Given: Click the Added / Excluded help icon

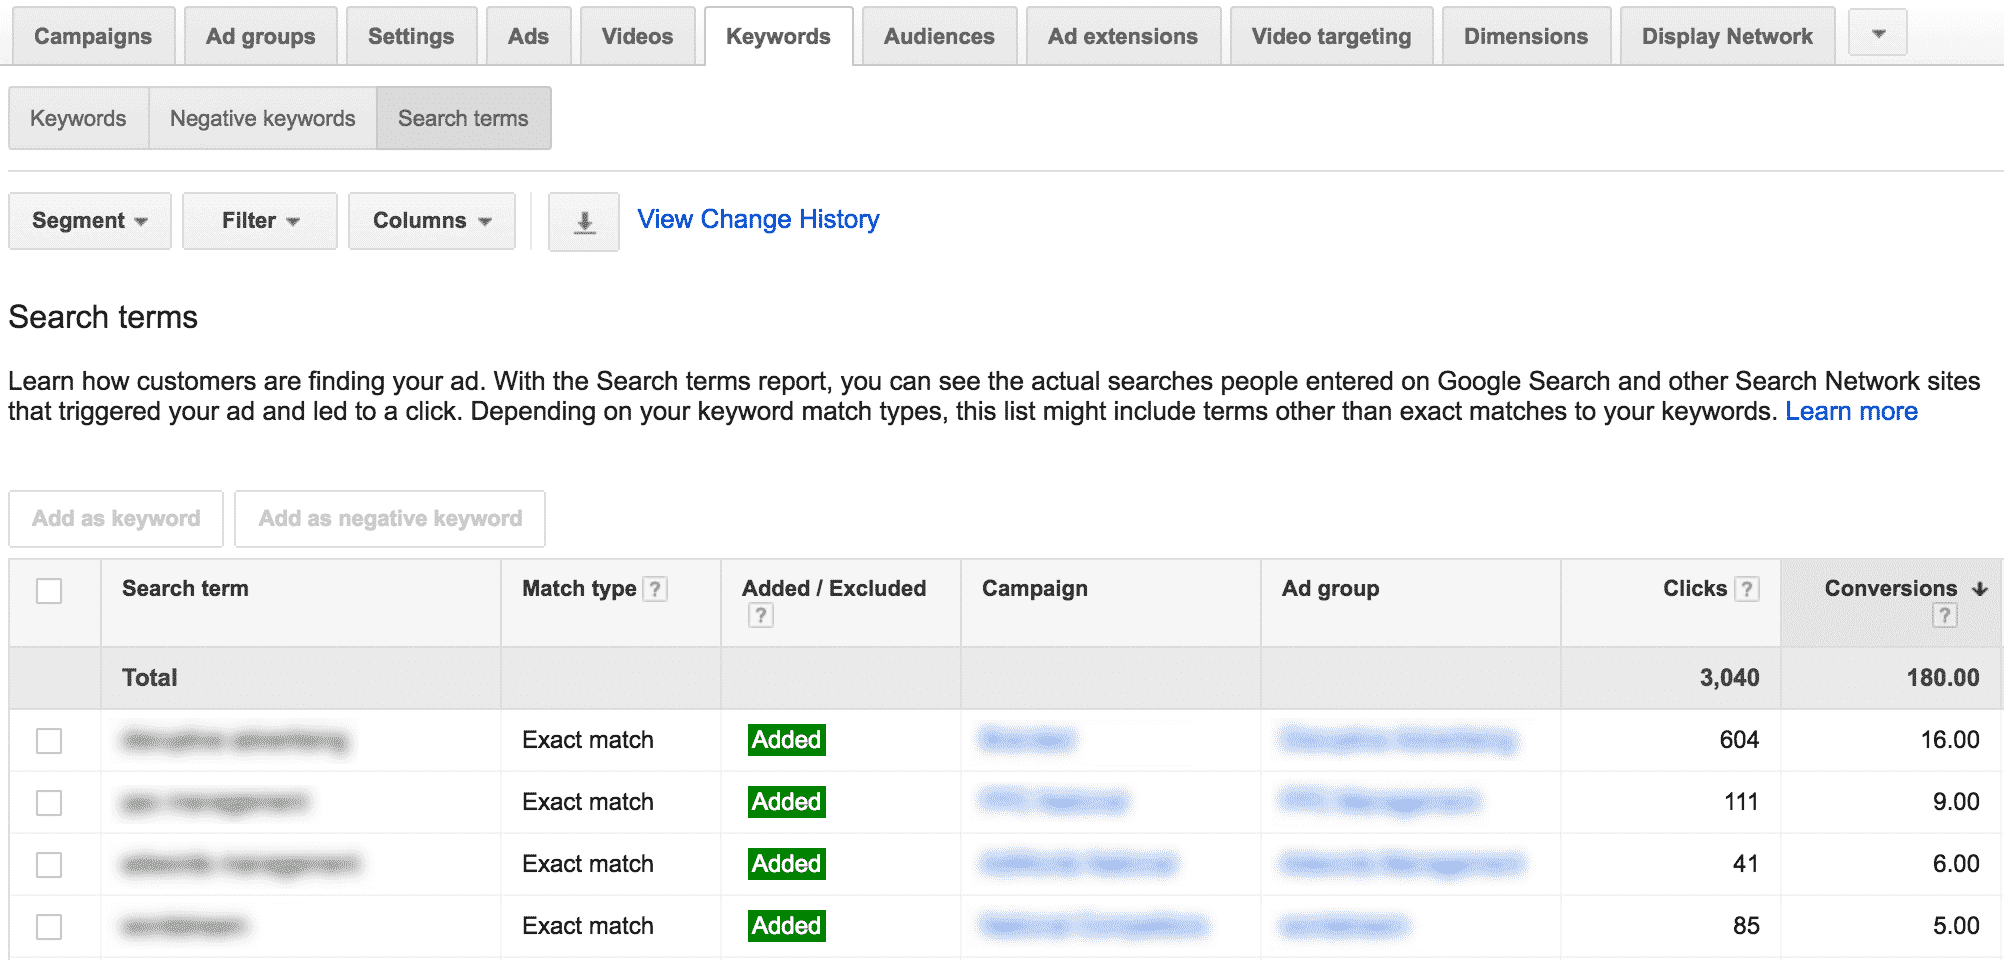Looking at the screenshot, I should point(760,616).
